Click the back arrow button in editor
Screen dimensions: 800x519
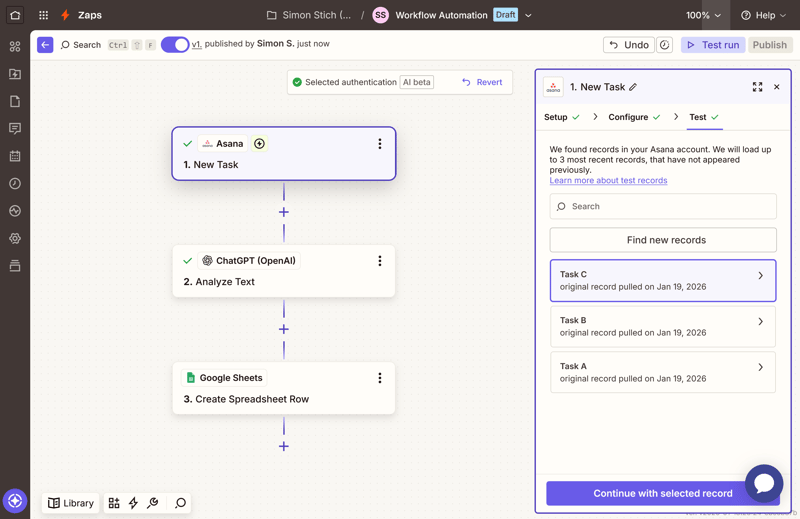pyautogui.click(x=45, y=45)
